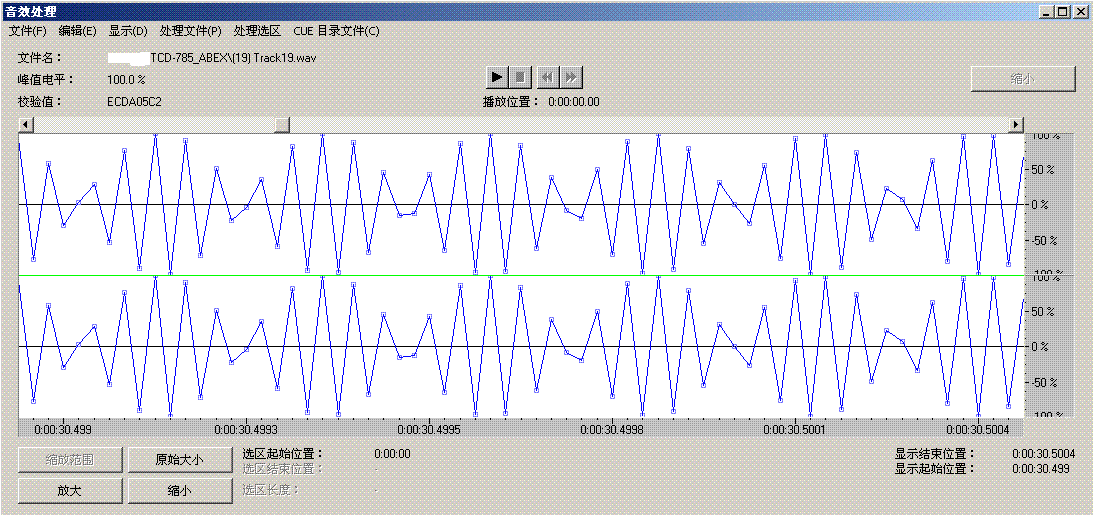Open the 编辑(E) menu

[77, 31]
